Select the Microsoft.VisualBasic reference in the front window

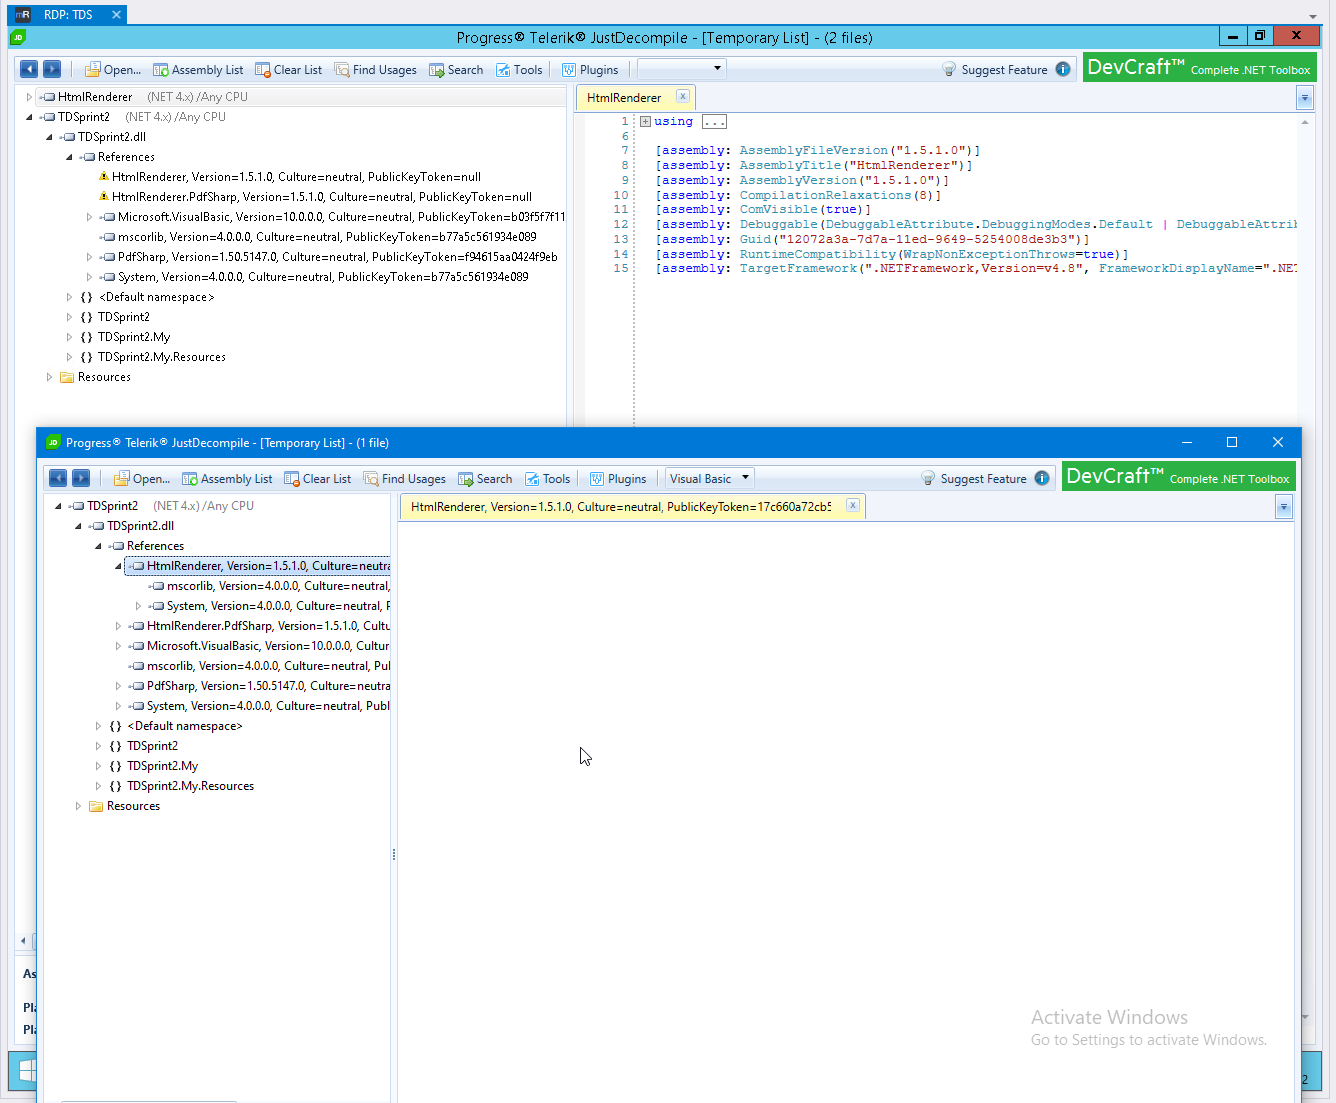260,646
